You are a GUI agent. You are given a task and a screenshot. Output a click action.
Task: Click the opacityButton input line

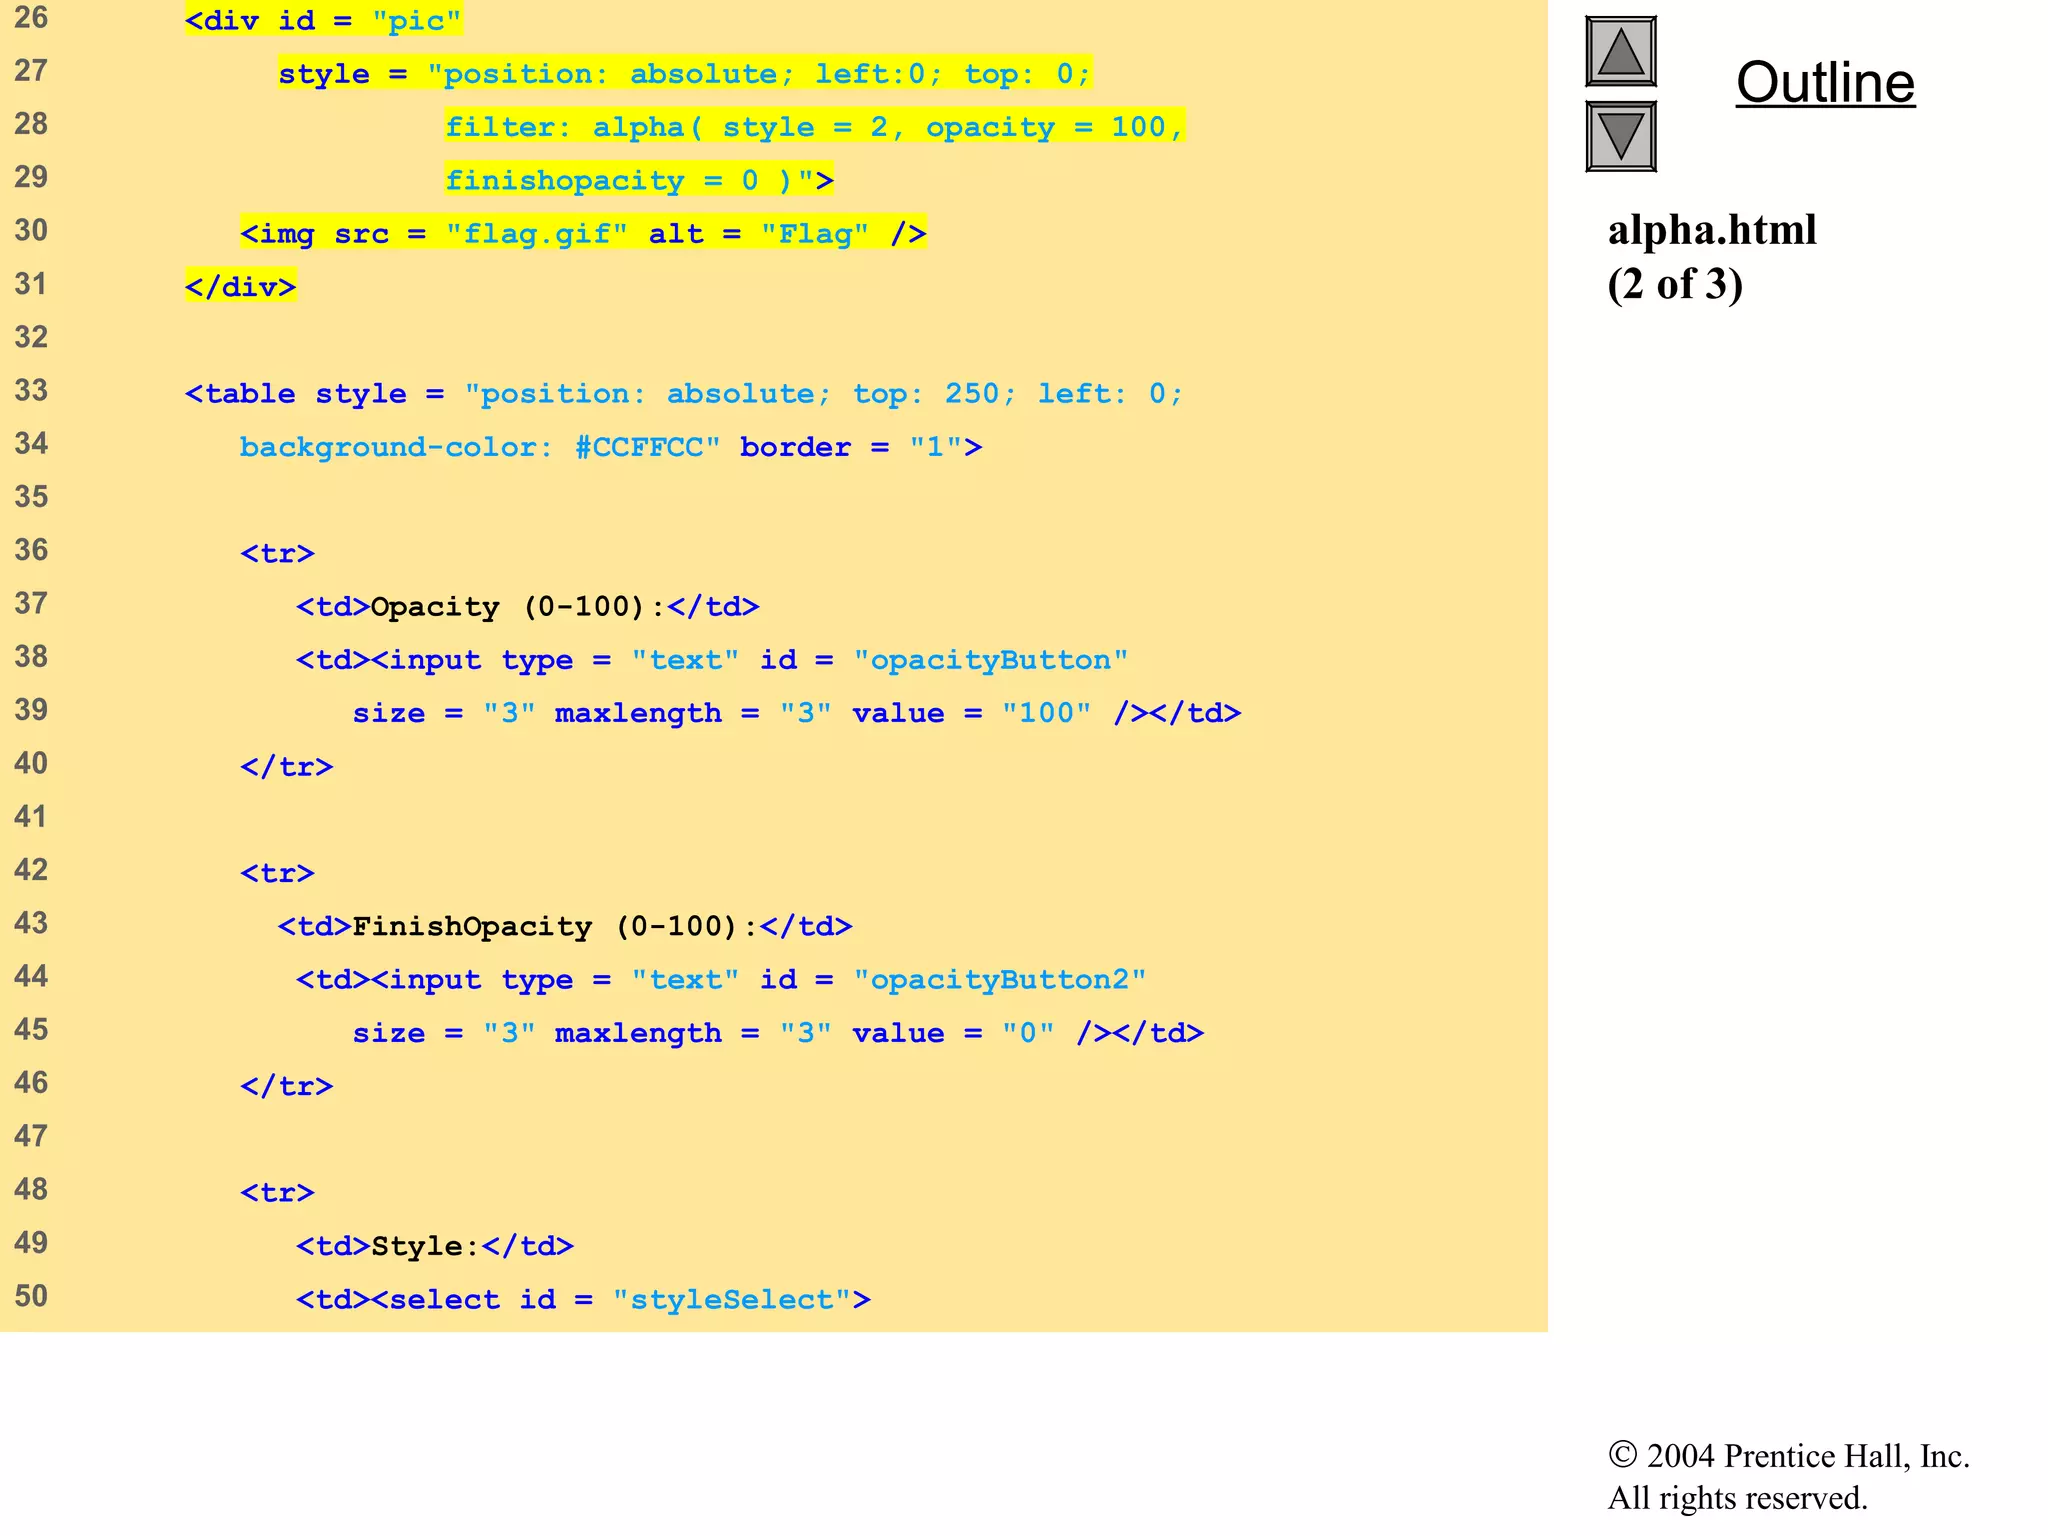click(711, 660)
